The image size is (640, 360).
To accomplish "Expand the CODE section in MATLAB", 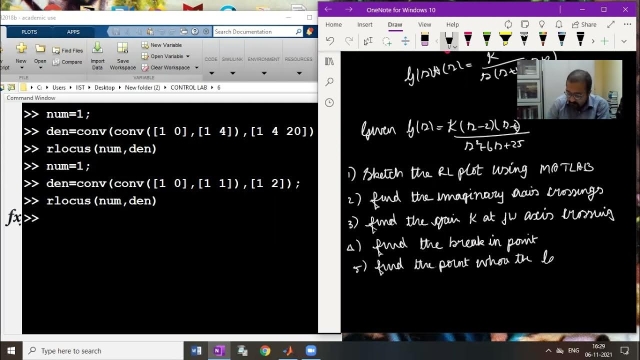I will [211, 73].
